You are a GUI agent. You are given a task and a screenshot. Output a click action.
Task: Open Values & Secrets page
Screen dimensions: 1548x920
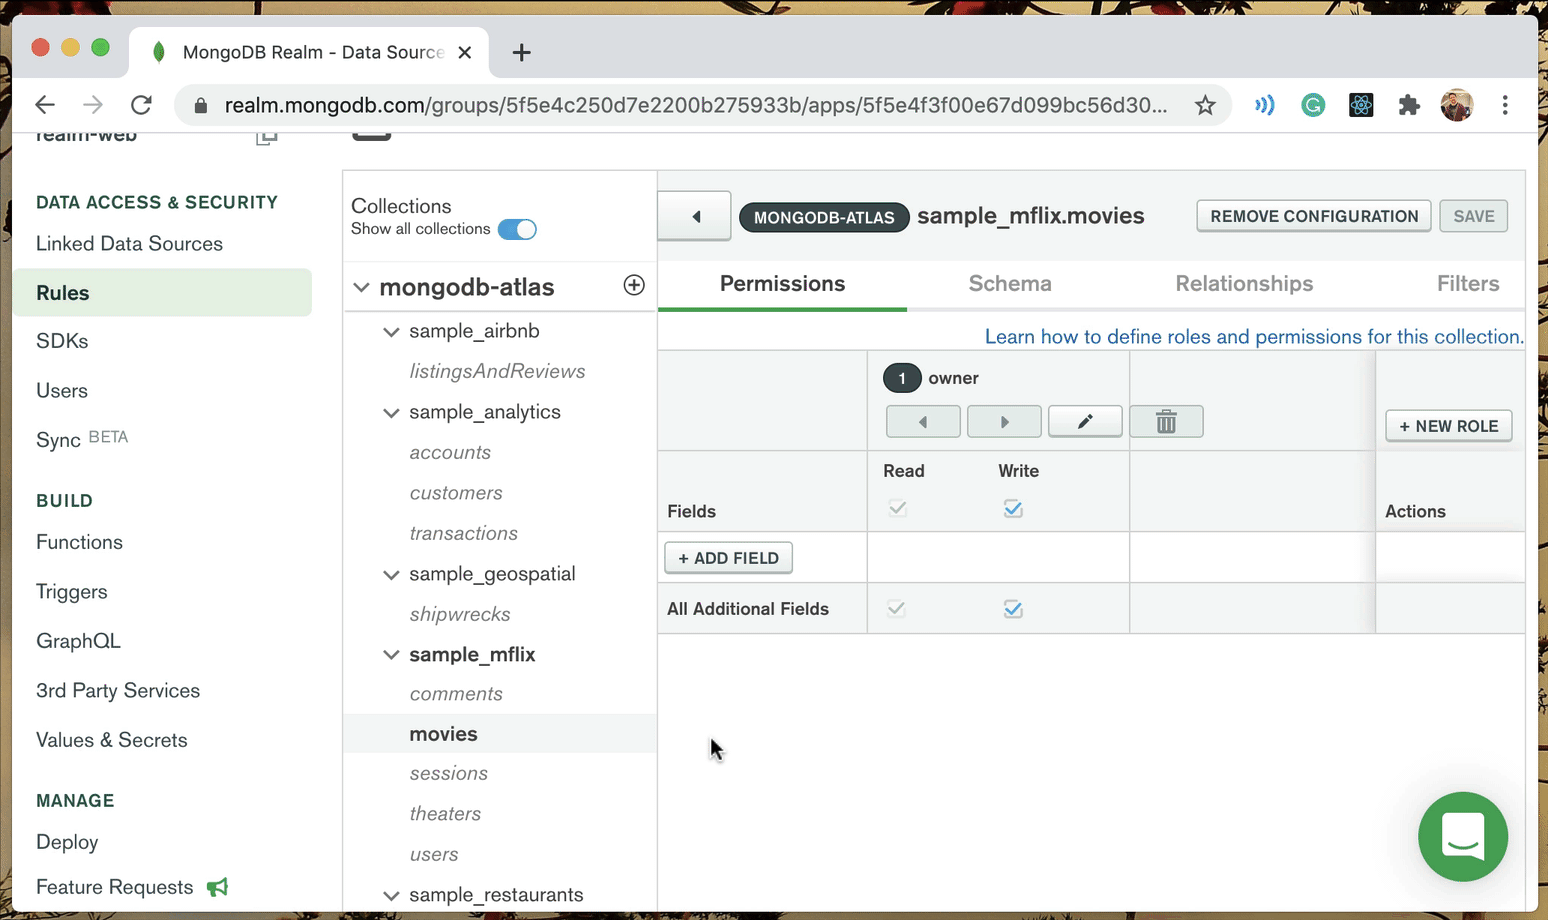click(112, 740)
